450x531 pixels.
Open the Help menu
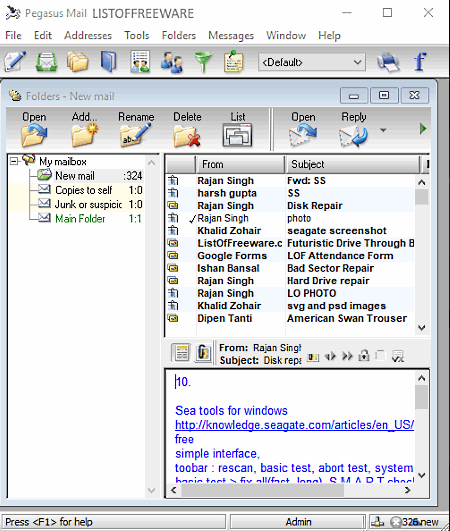[x=329, y=35]
